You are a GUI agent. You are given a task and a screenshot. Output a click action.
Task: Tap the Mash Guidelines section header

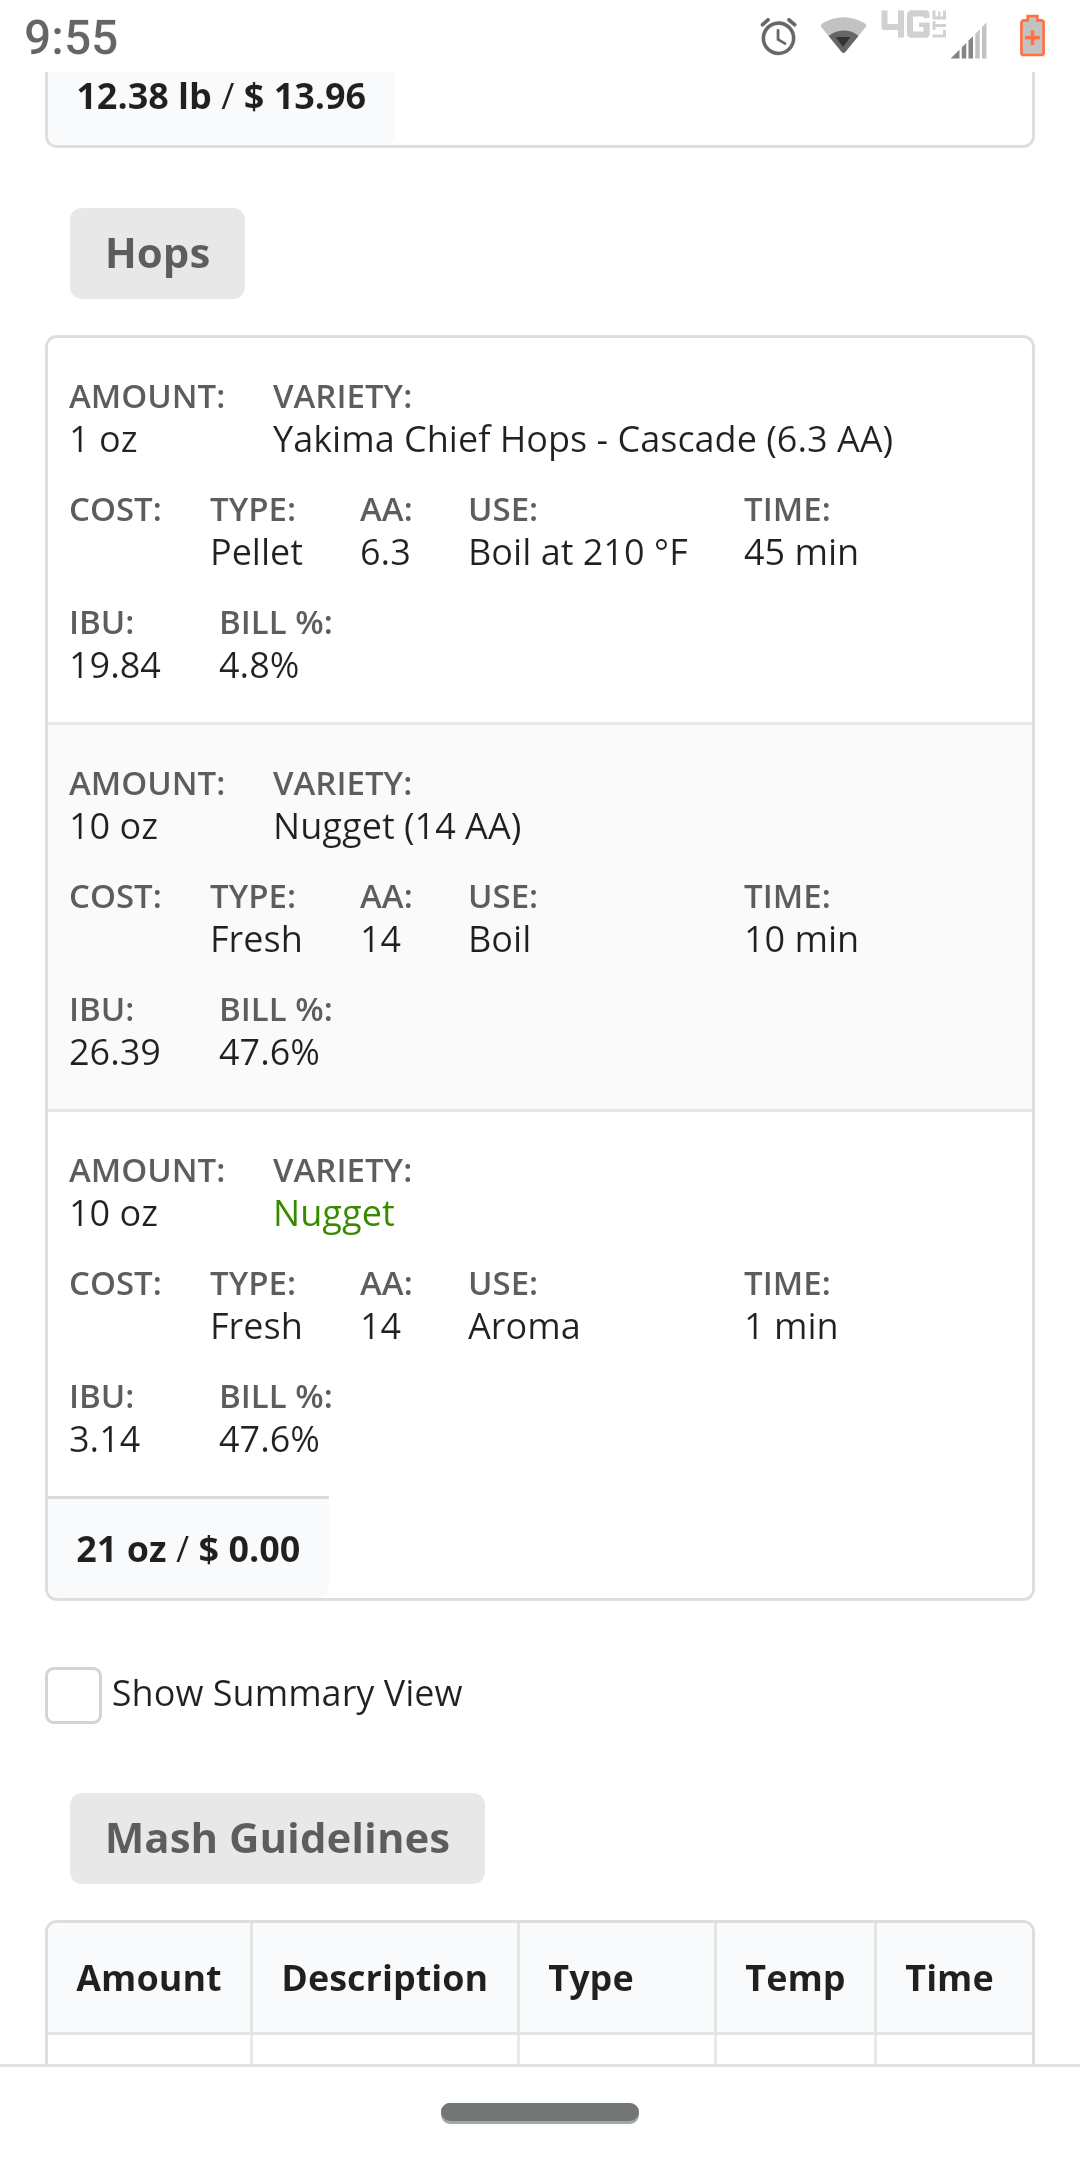[x=277, y=1838]
